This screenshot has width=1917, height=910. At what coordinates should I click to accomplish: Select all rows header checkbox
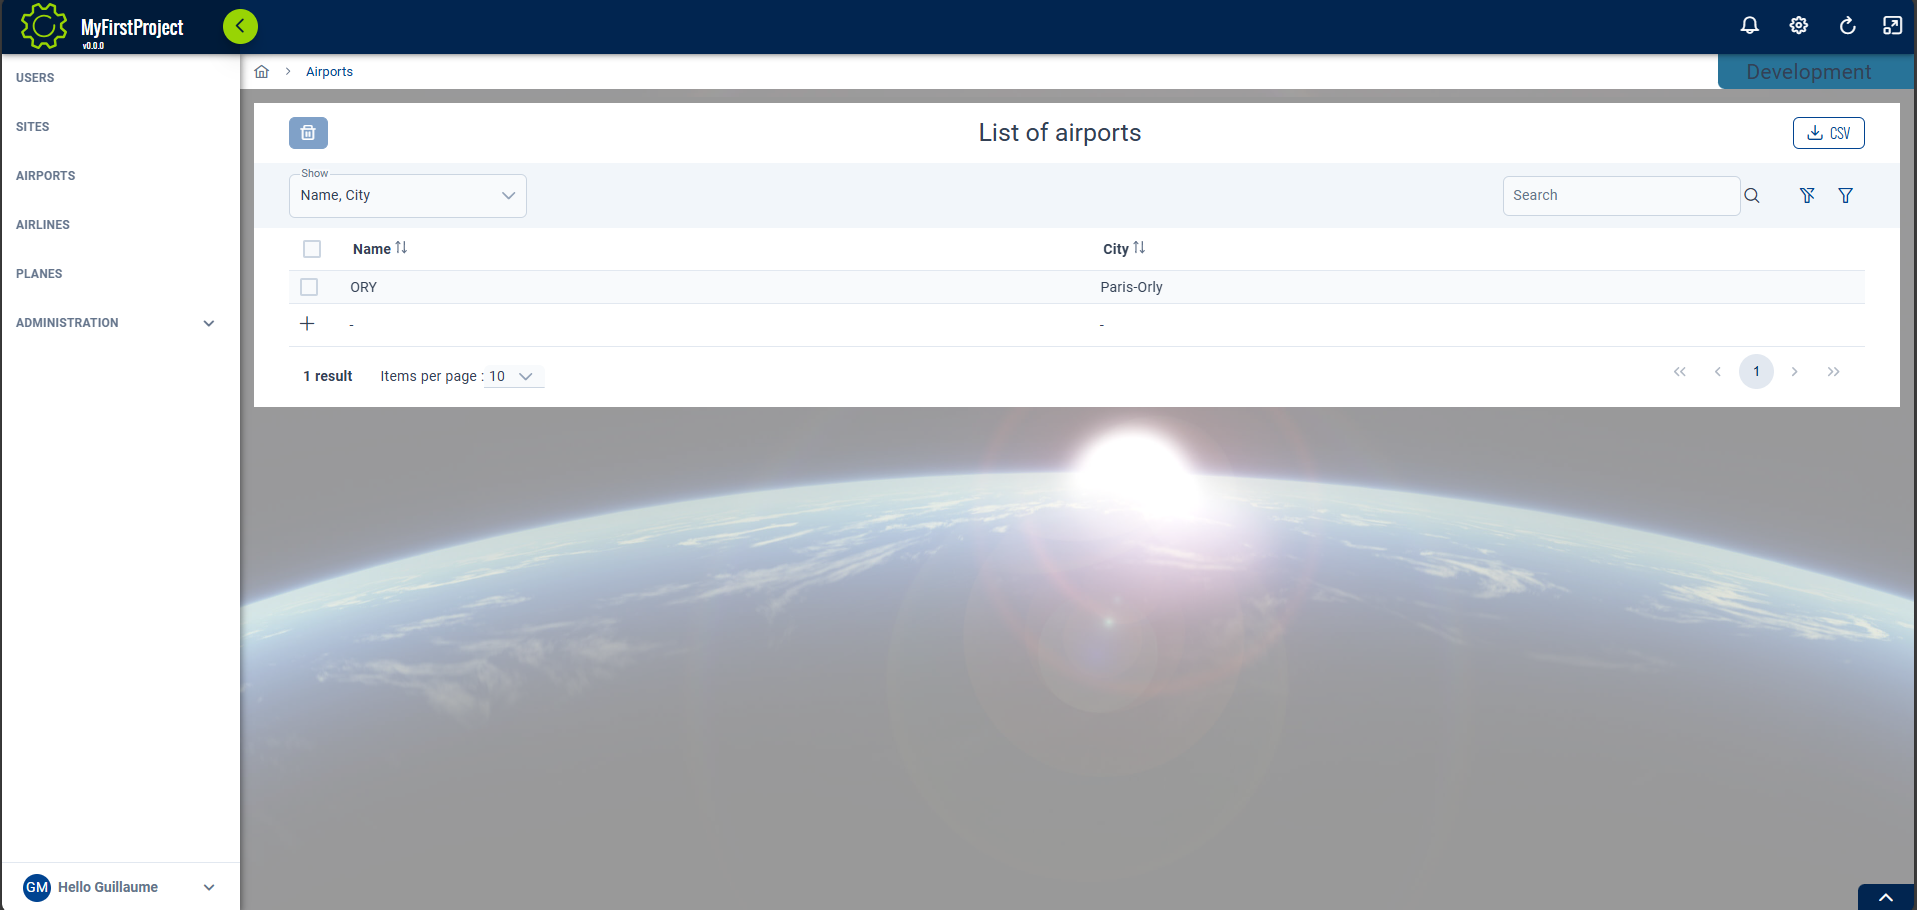[x=312, y=249]
